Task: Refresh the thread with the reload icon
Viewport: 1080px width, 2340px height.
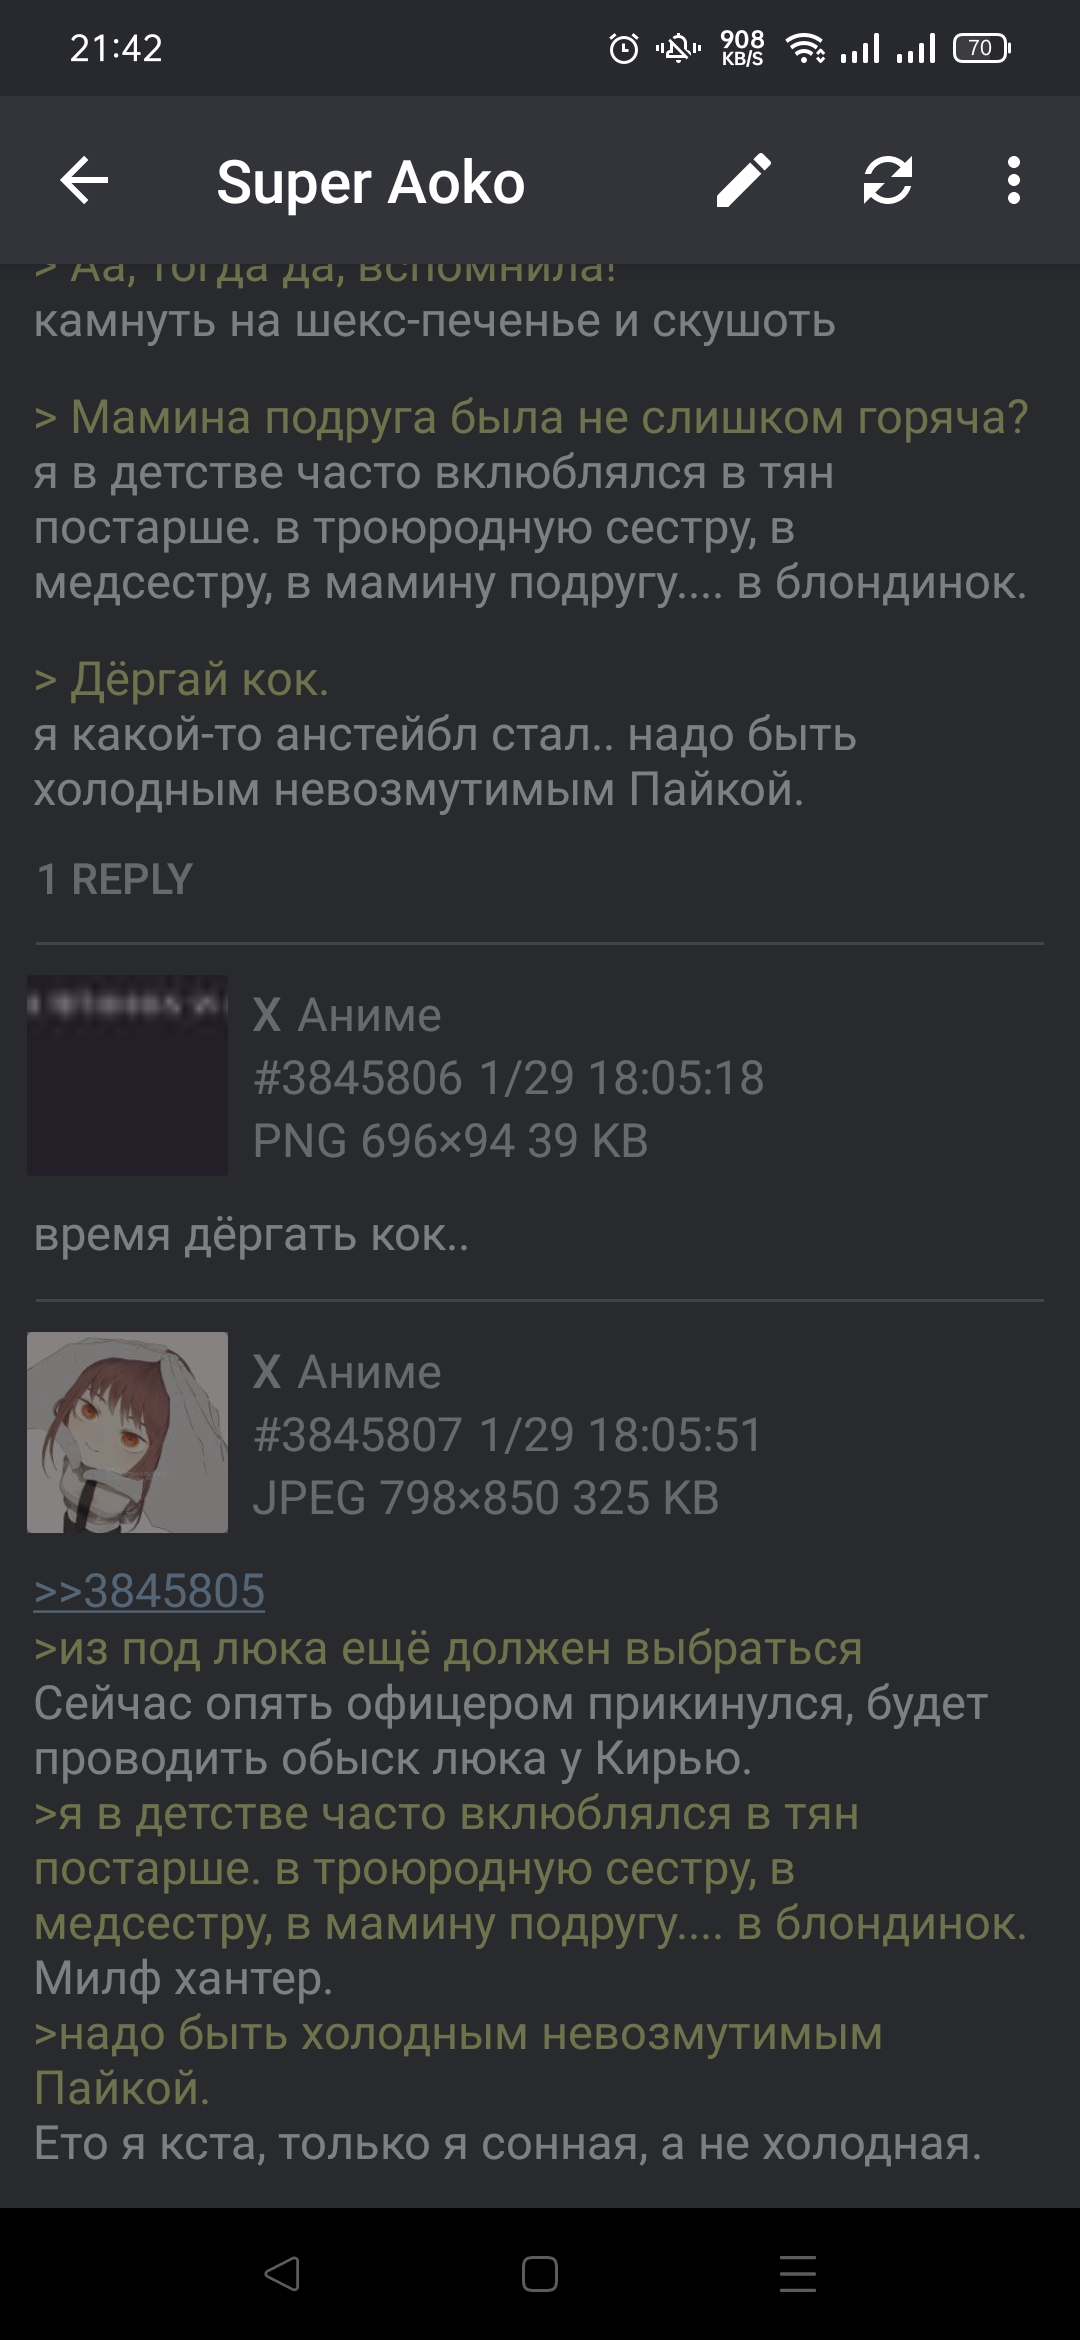Action: (887, 181)
